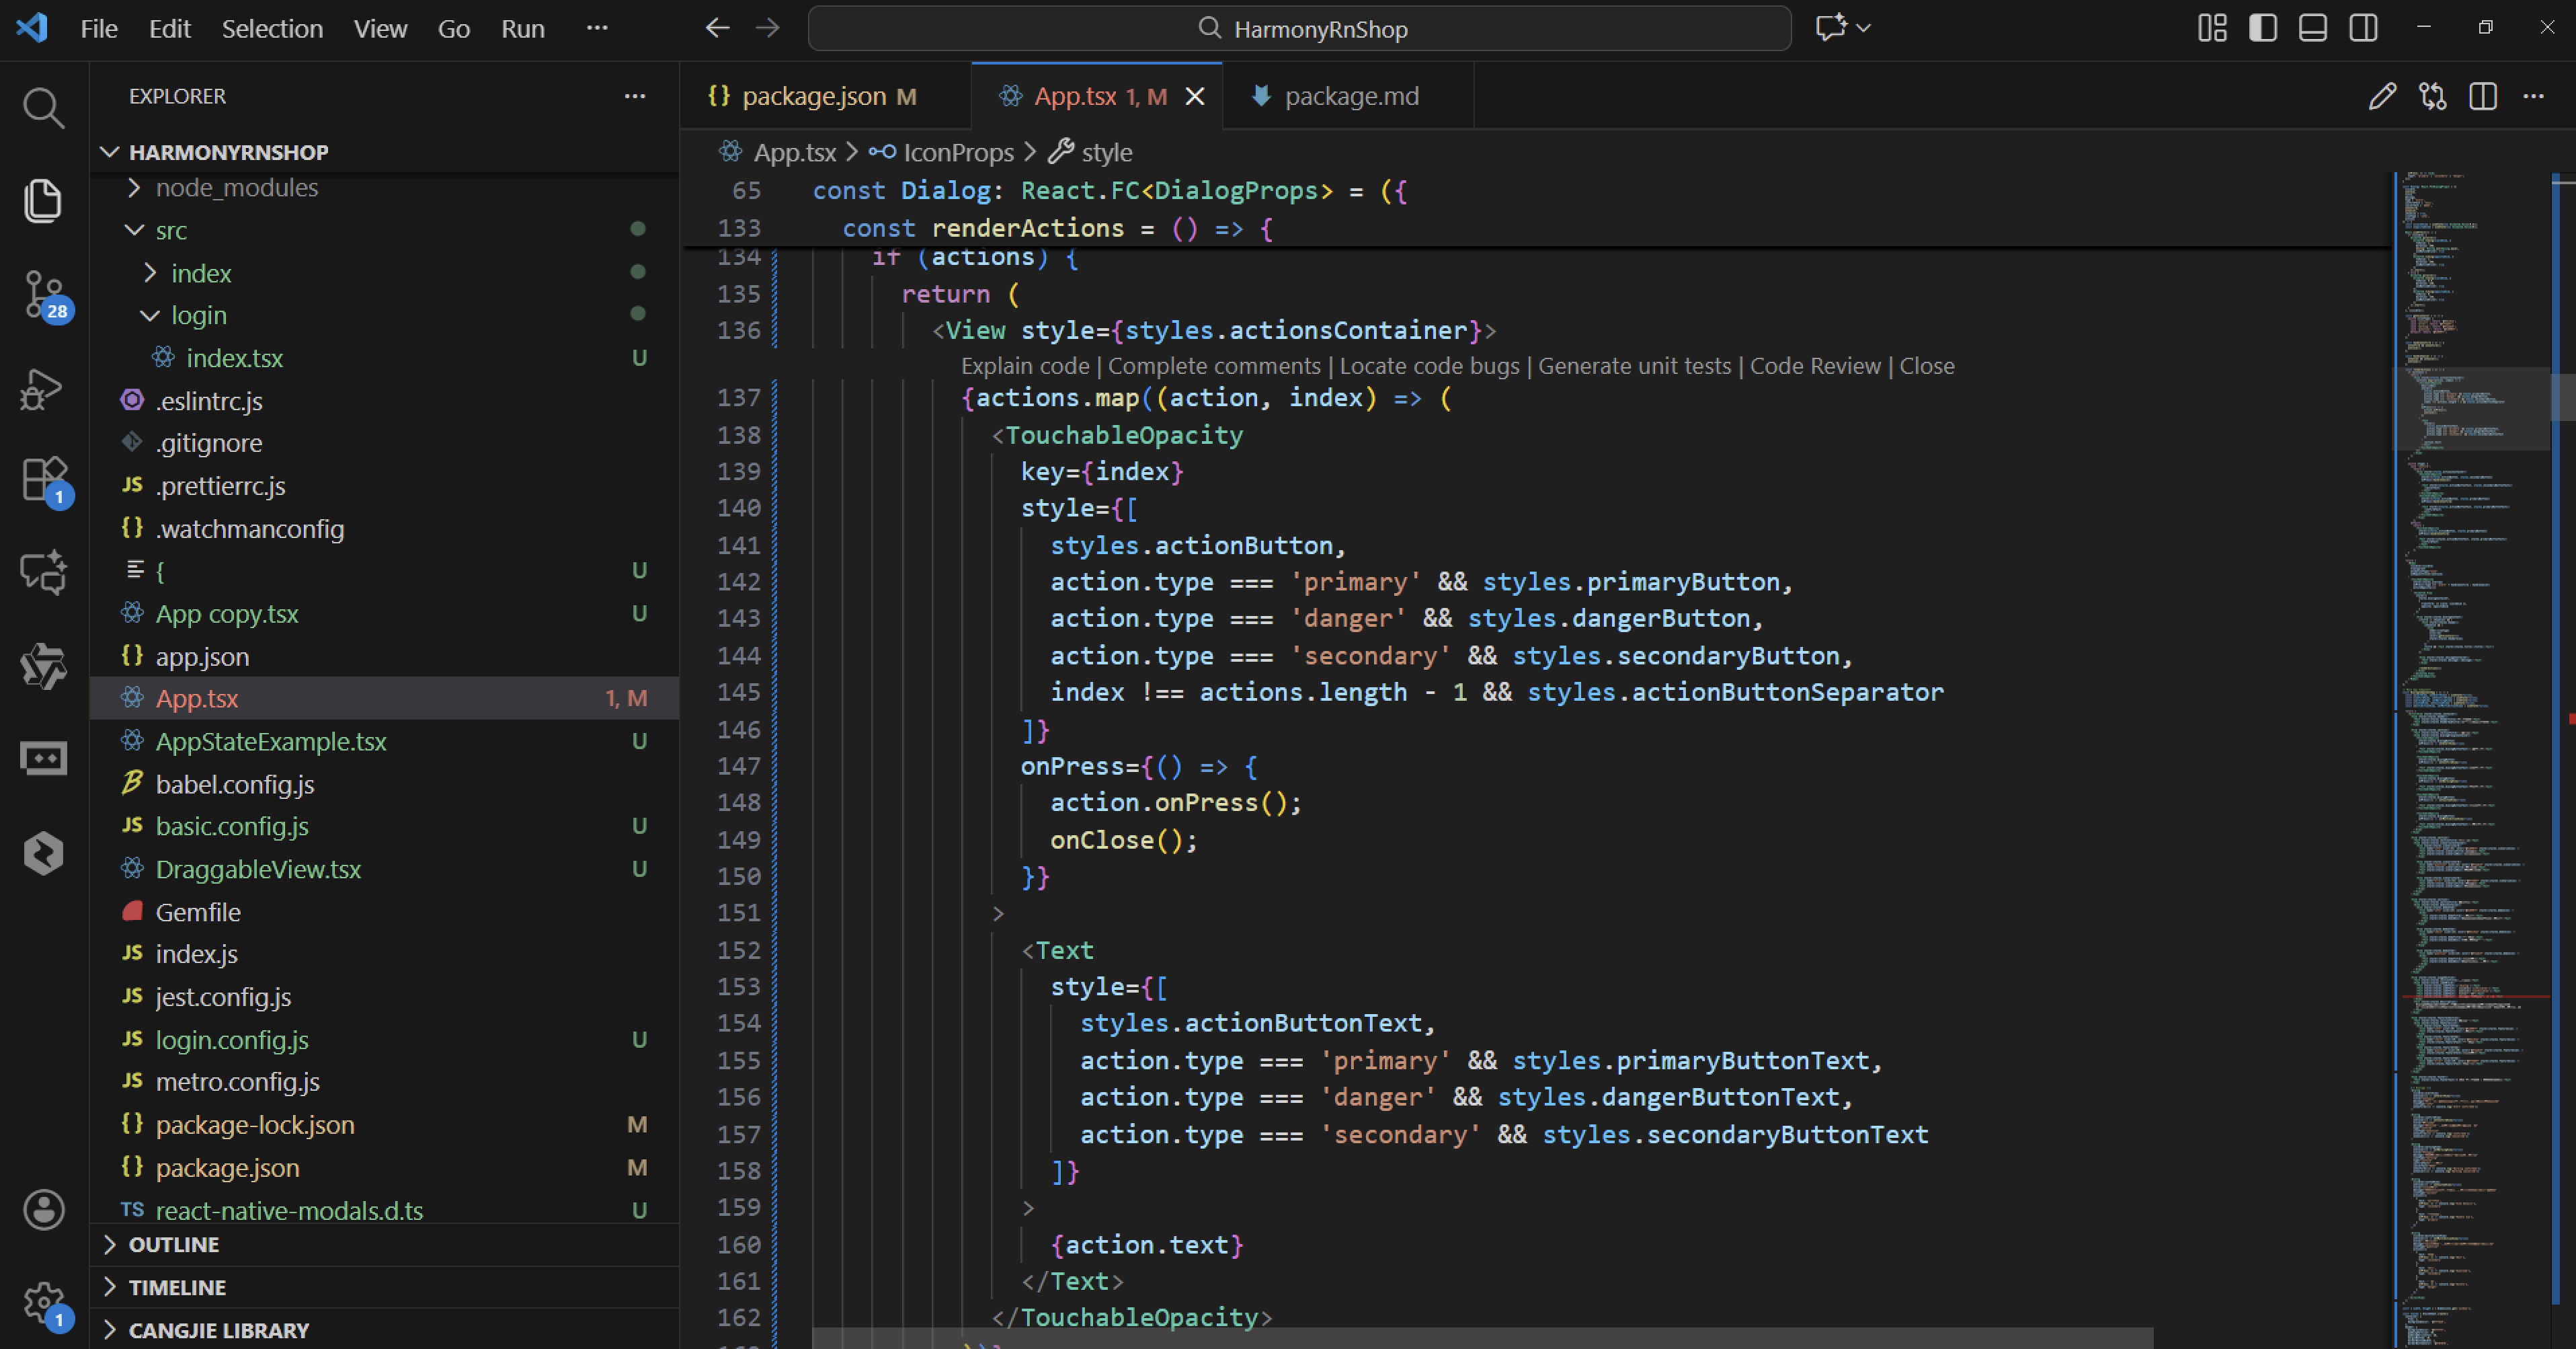Toggle the primary side bar visibility
Screen dimensions: 2576x1349
(2263, 28)
